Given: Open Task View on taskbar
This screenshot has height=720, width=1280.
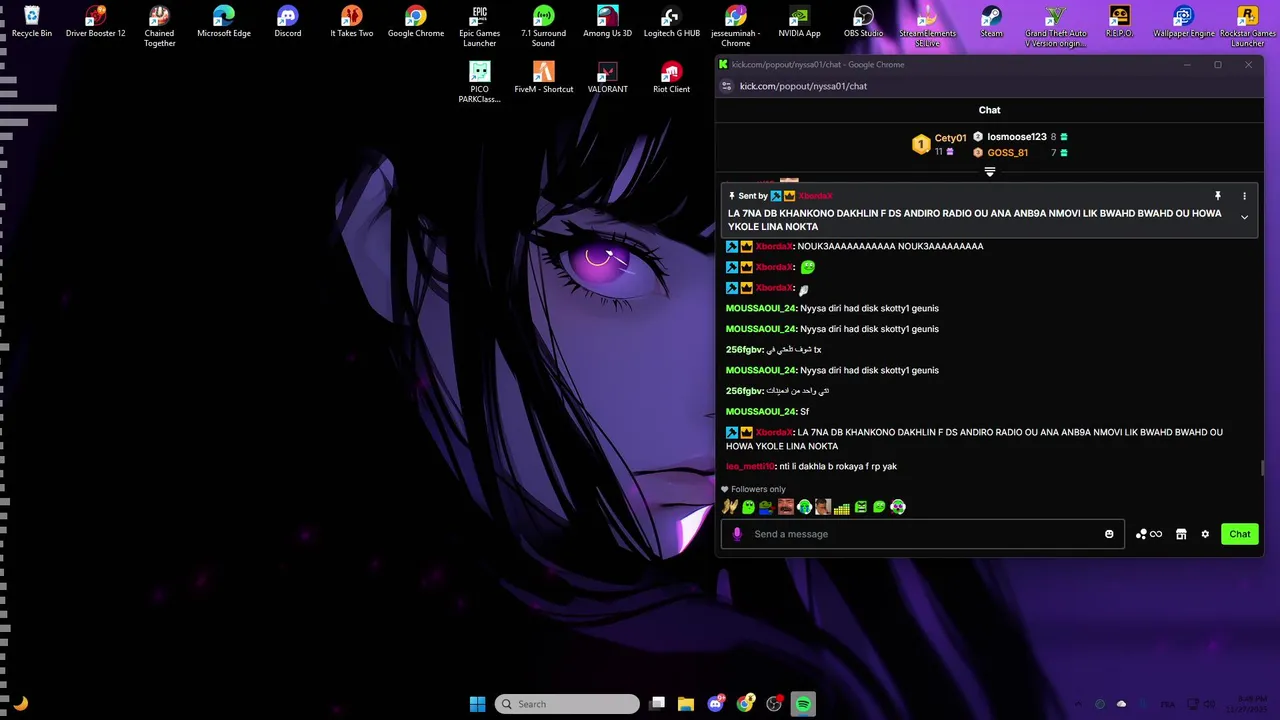Looking at the screenshot, I should tap(657, 704).
